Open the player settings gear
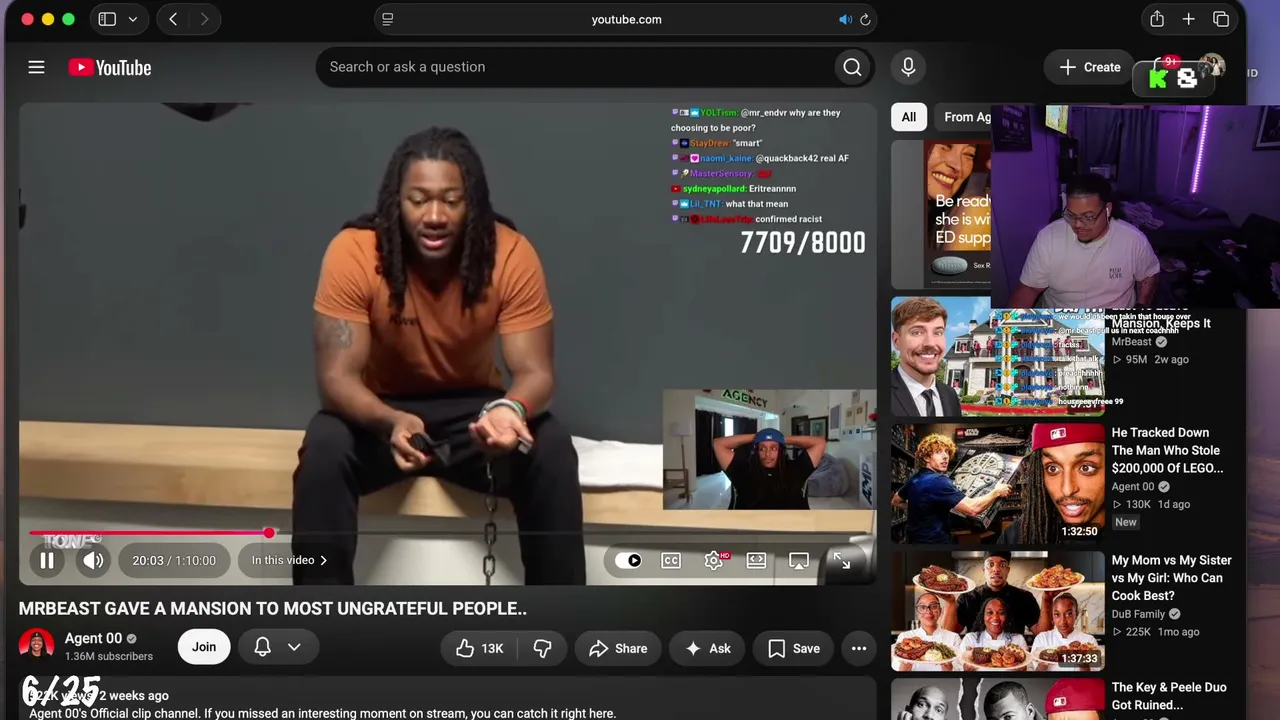The image size is (1280, 720). [714, 560]
